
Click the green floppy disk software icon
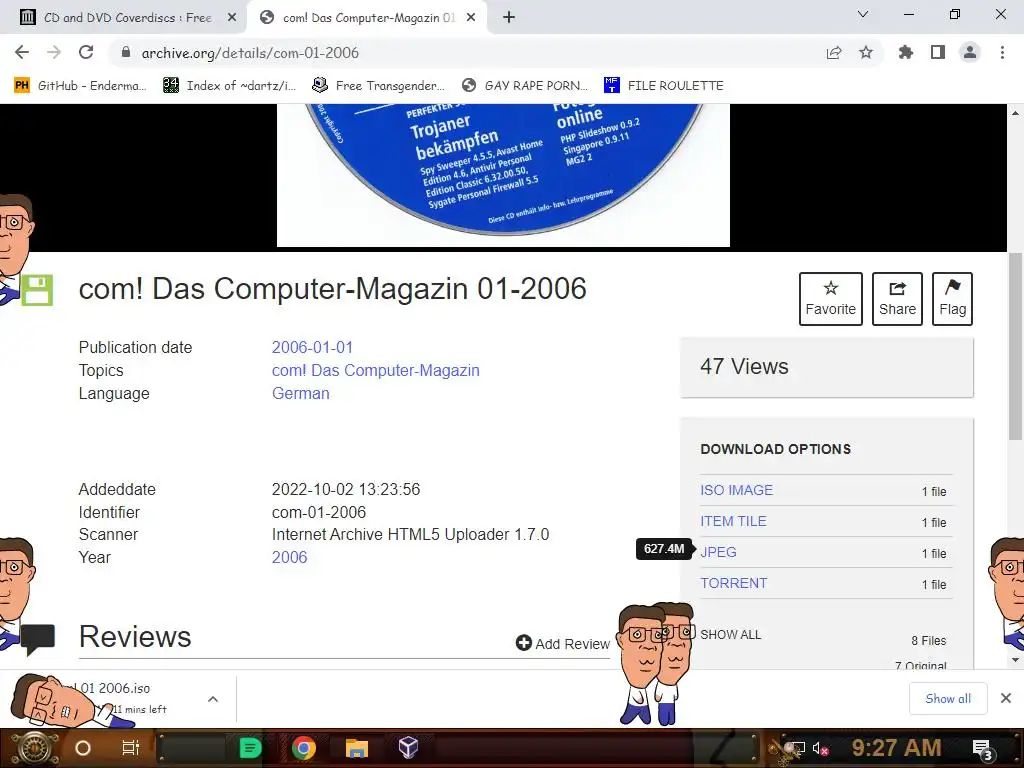(37, 290)
